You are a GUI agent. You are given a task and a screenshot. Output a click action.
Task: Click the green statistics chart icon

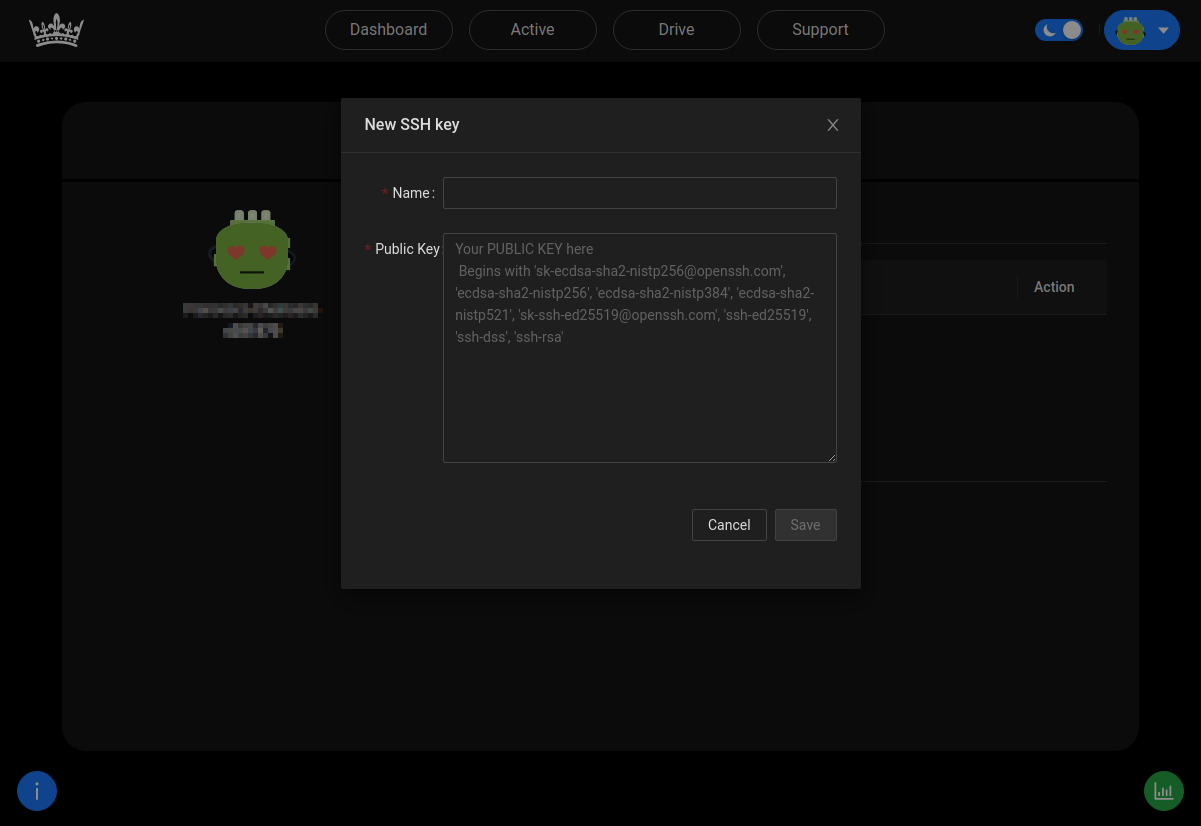click(x=1163, y=790)
